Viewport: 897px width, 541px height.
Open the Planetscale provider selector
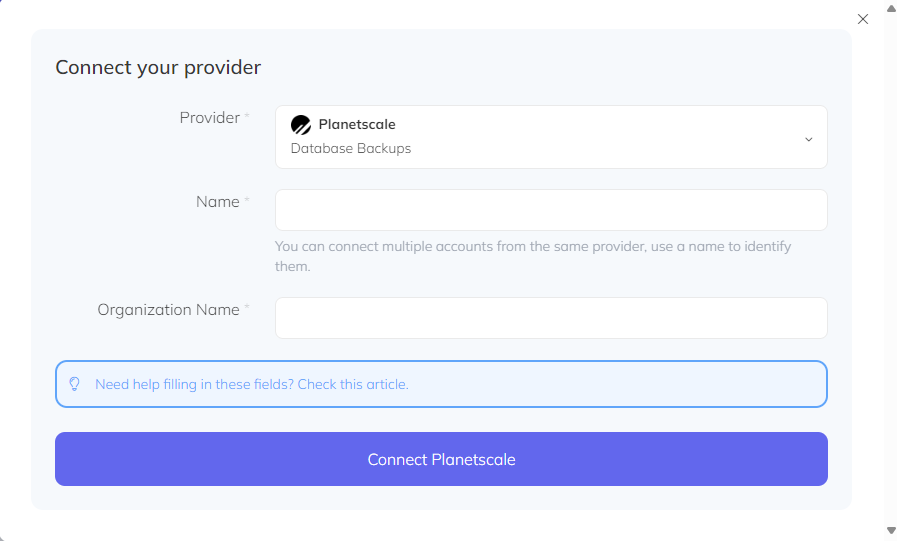point(550,137)
